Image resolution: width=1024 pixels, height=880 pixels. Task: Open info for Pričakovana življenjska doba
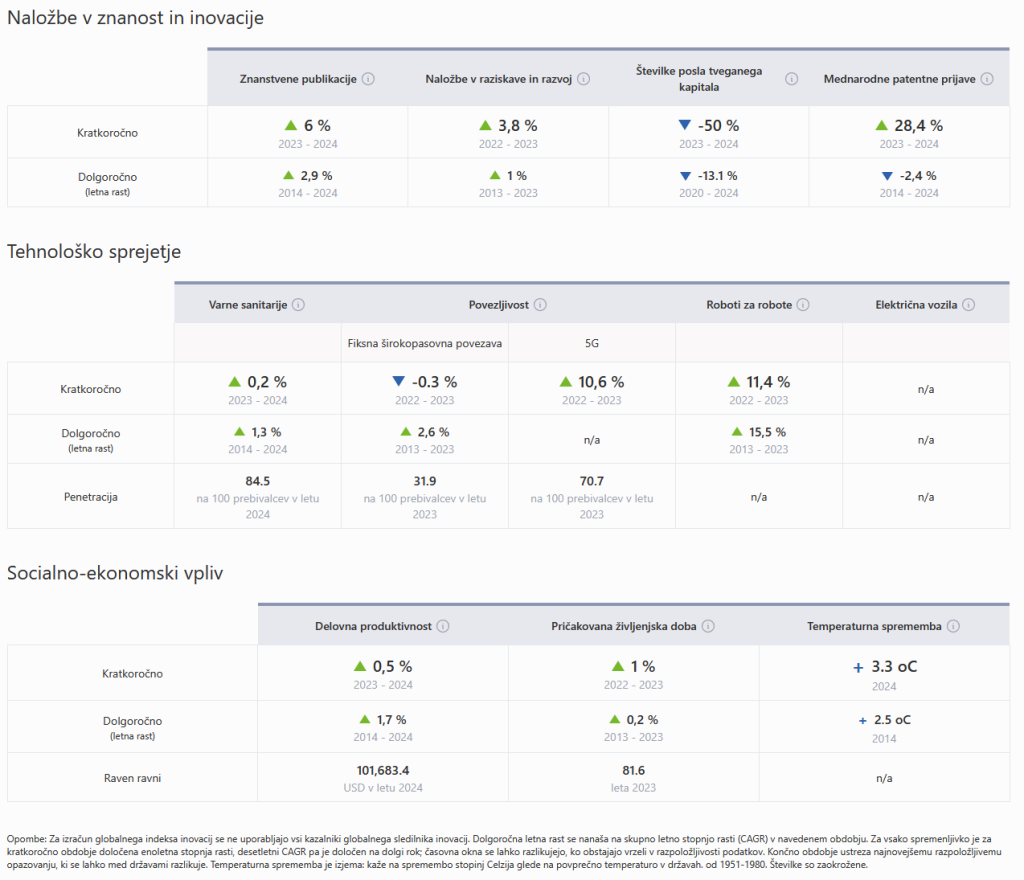point(708,626)
